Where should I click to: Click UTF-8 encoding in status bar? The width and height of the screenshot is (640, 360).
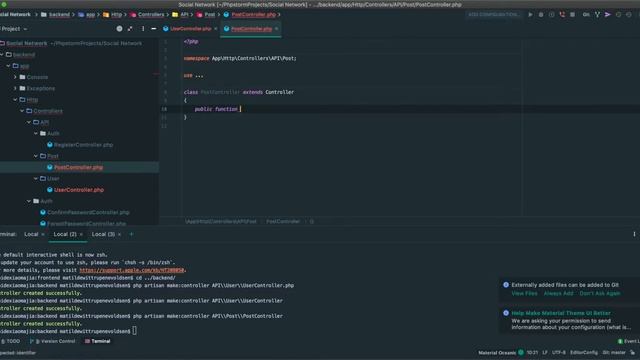[559, 353]
